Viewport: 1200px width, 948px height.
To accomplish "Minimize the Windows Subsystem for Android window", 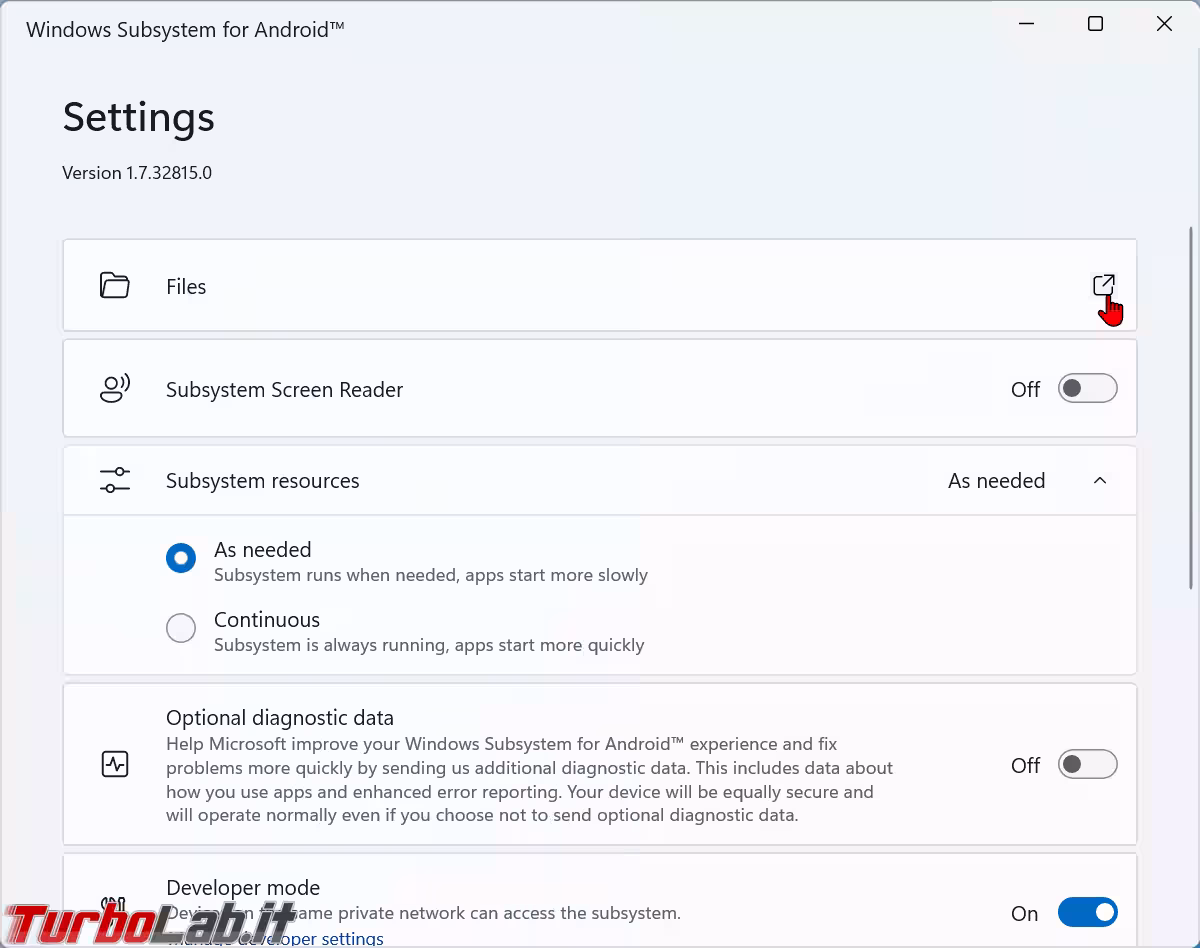I will pyautogui.click(x=1027, y=24).
